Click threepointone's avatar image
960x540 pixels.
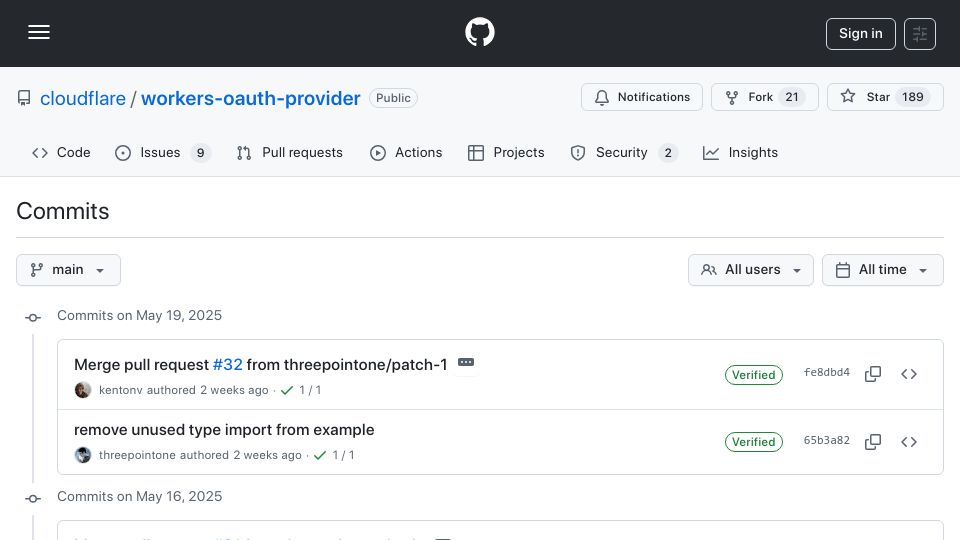[83, 455]
